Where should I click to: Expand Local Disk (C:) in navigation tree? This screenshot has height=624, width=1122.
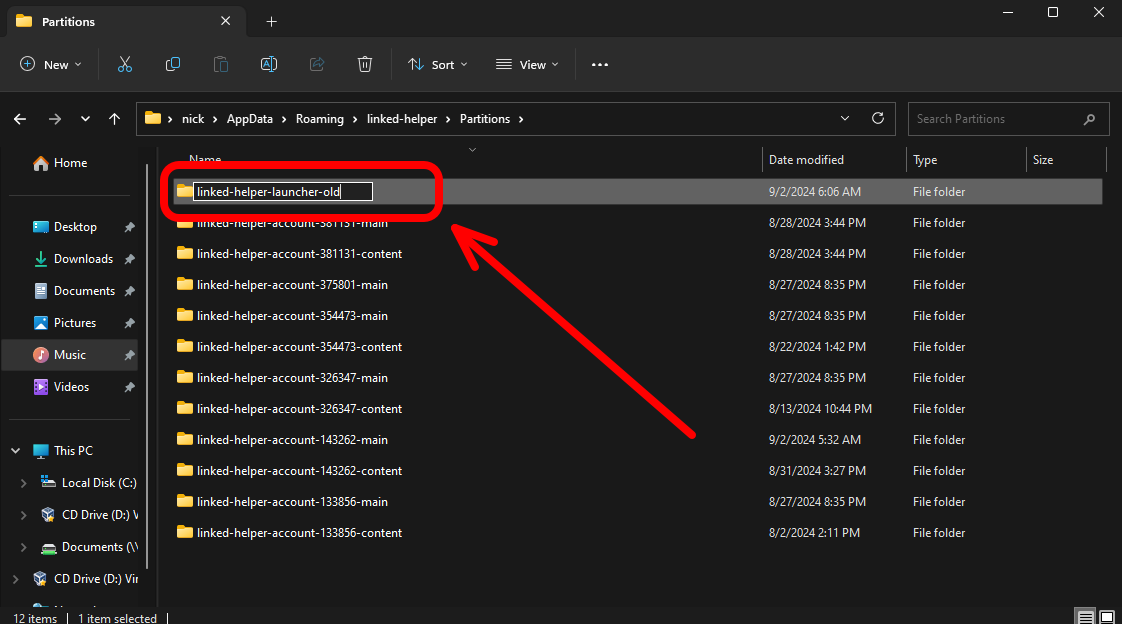coord(24,483)
